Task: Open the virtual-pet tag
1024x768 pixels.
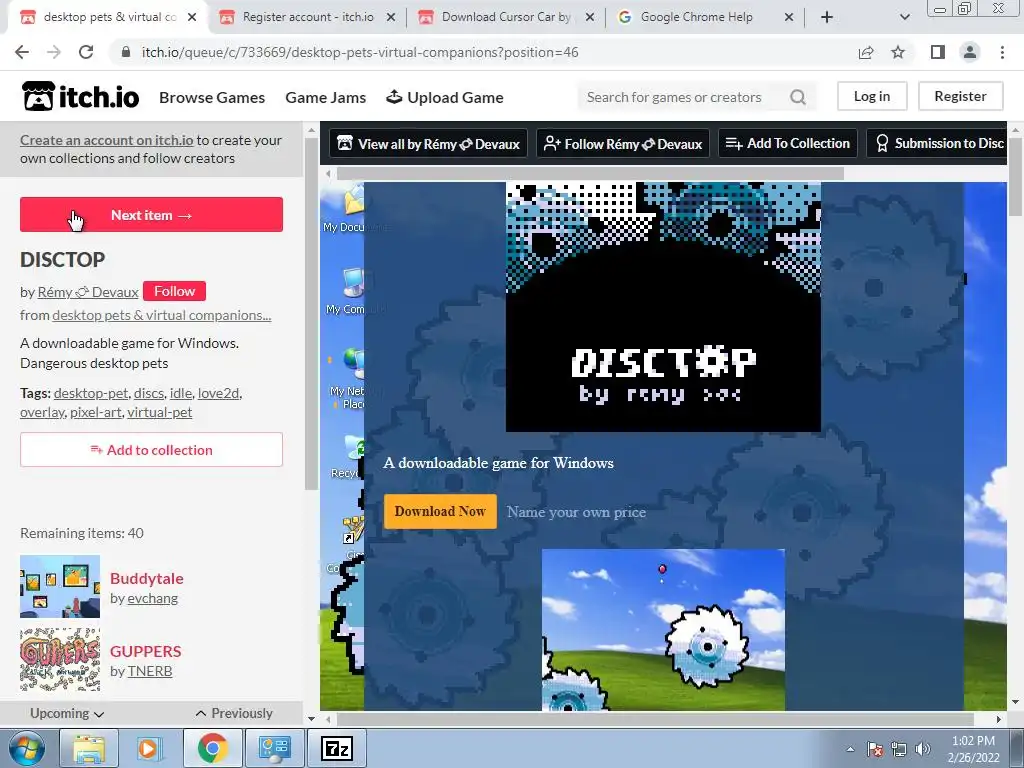Action: point(159,412)
